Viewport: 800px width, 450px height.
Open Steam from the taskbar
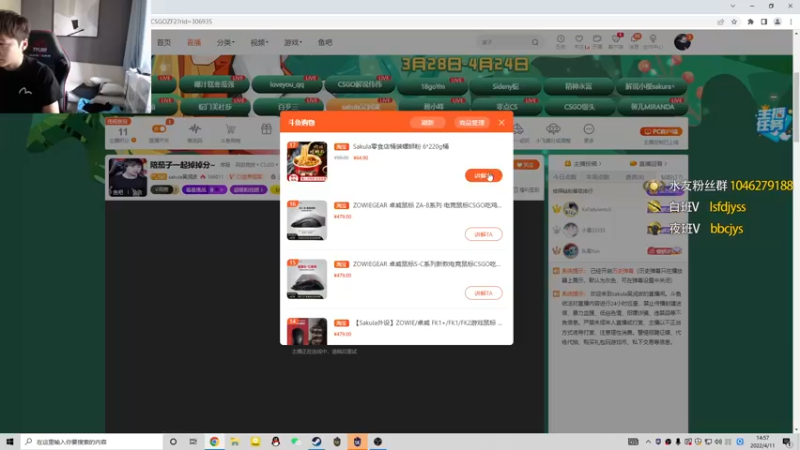(316, 442)
